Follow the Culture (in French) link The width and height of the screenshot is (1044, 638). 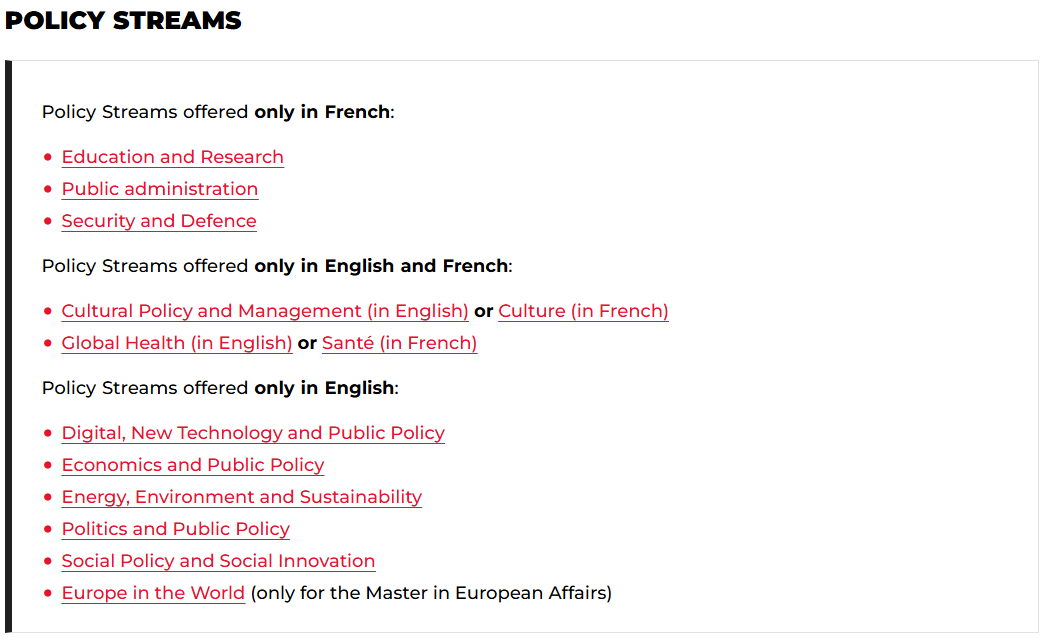pos(583,311)
